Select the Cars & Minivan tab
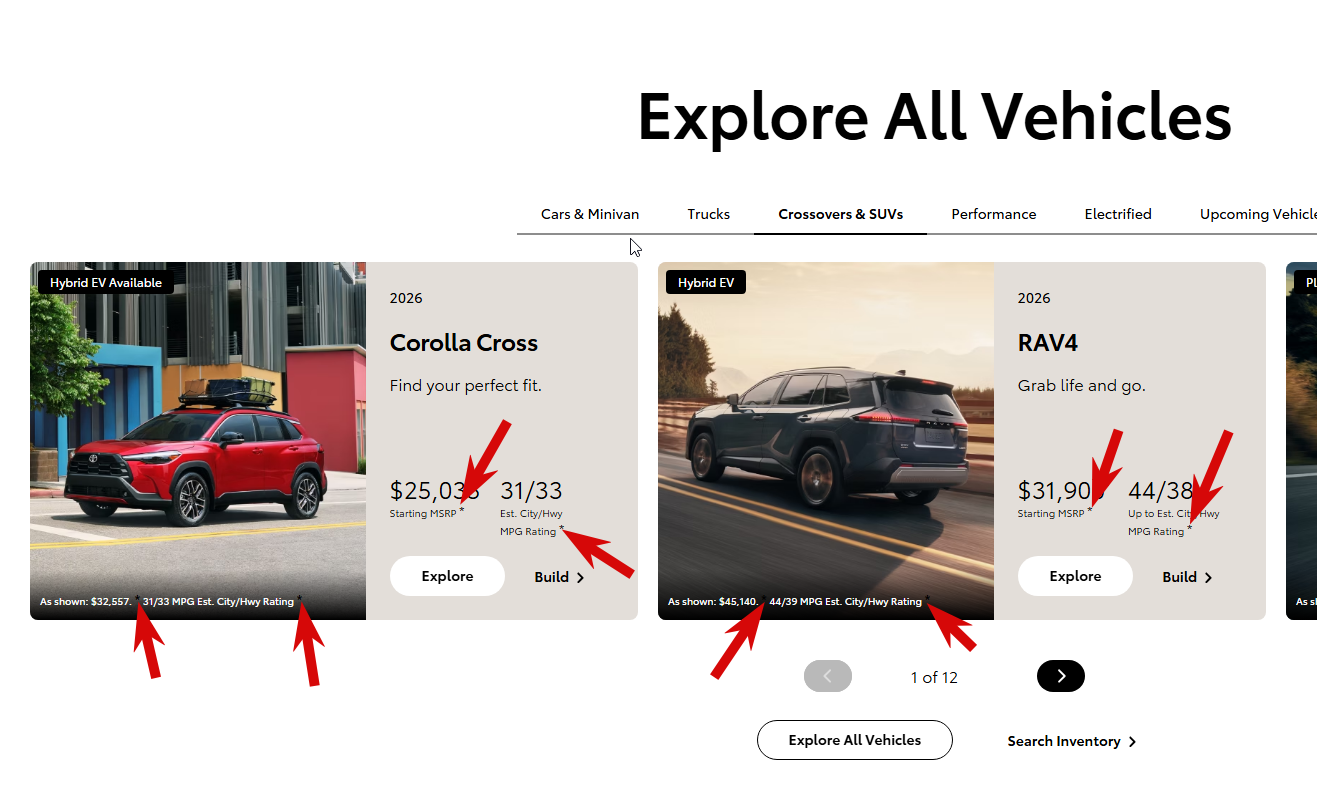The width and height of the screenshot is (1317, 800). [x=590, y=214]
